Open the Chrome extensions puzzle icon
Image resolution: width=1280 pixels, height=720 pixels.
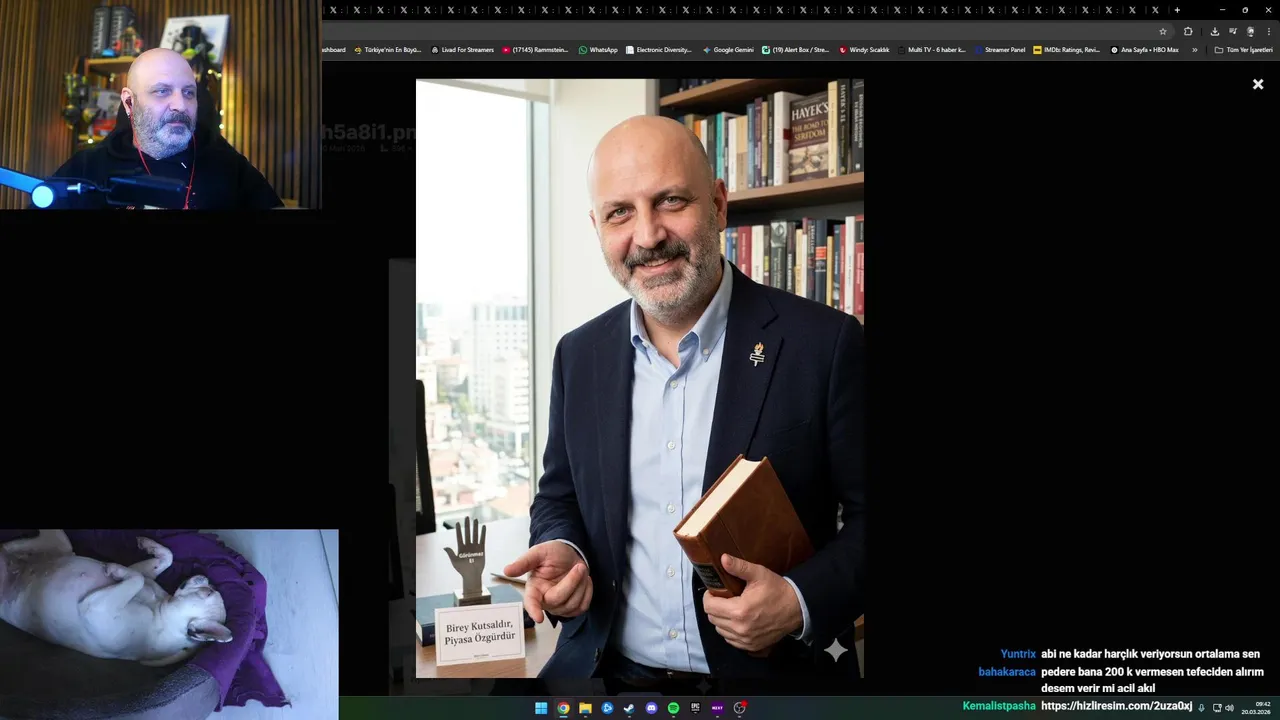[1188, 31]
